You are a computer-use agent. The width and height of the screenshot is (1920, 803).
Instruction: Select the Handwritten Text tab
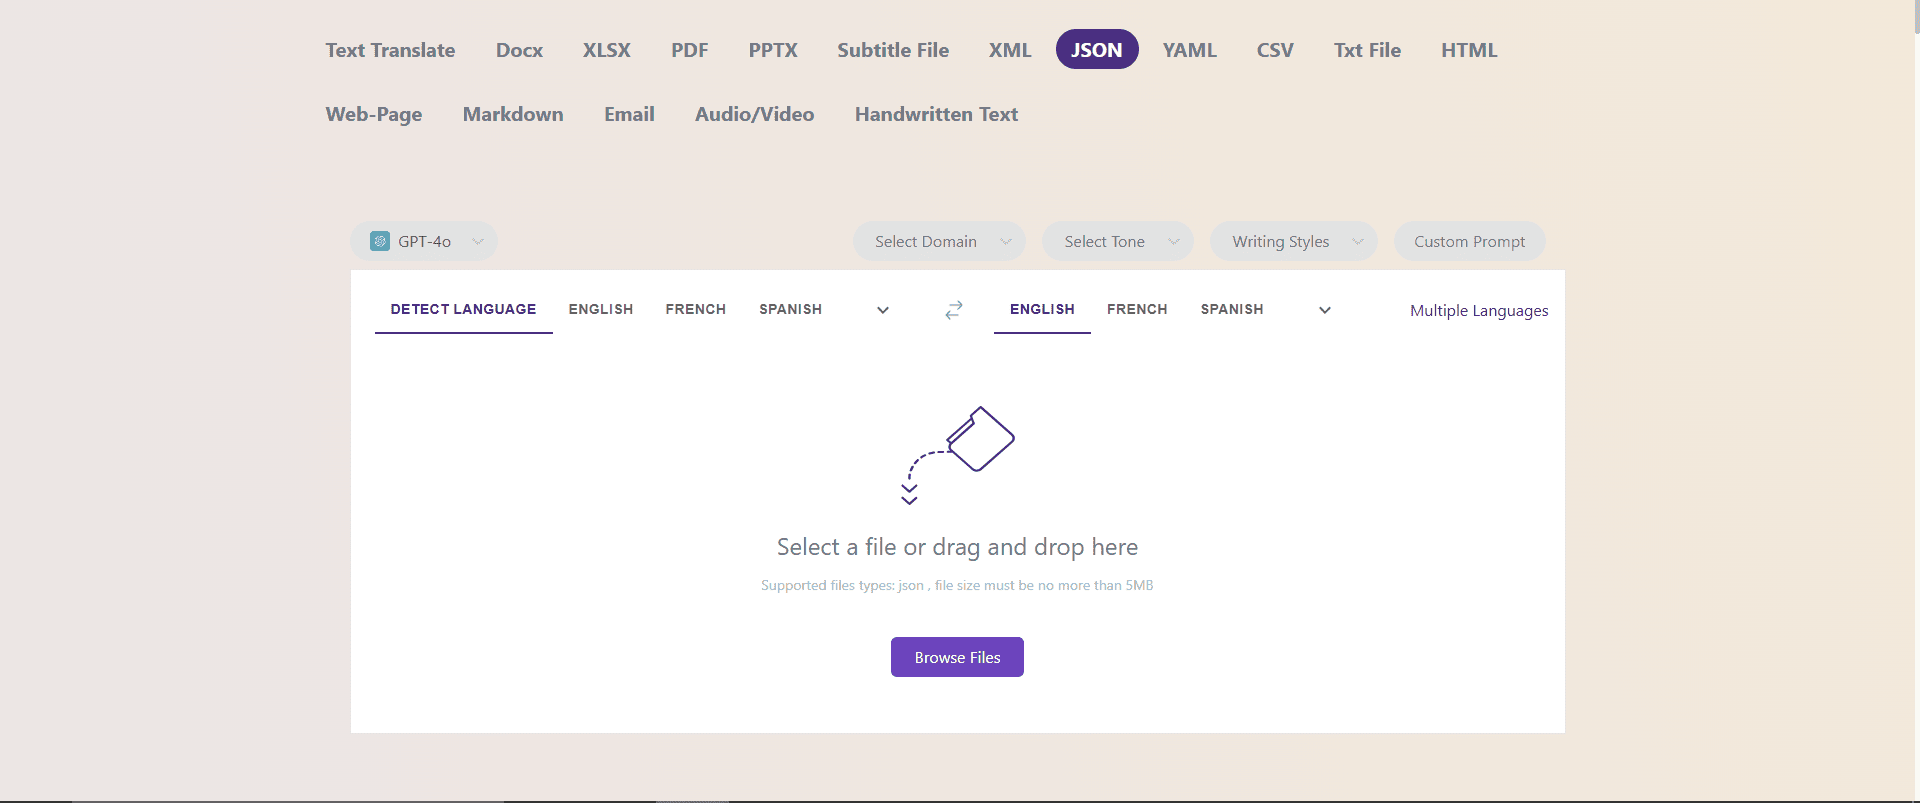tap(936, 114)
